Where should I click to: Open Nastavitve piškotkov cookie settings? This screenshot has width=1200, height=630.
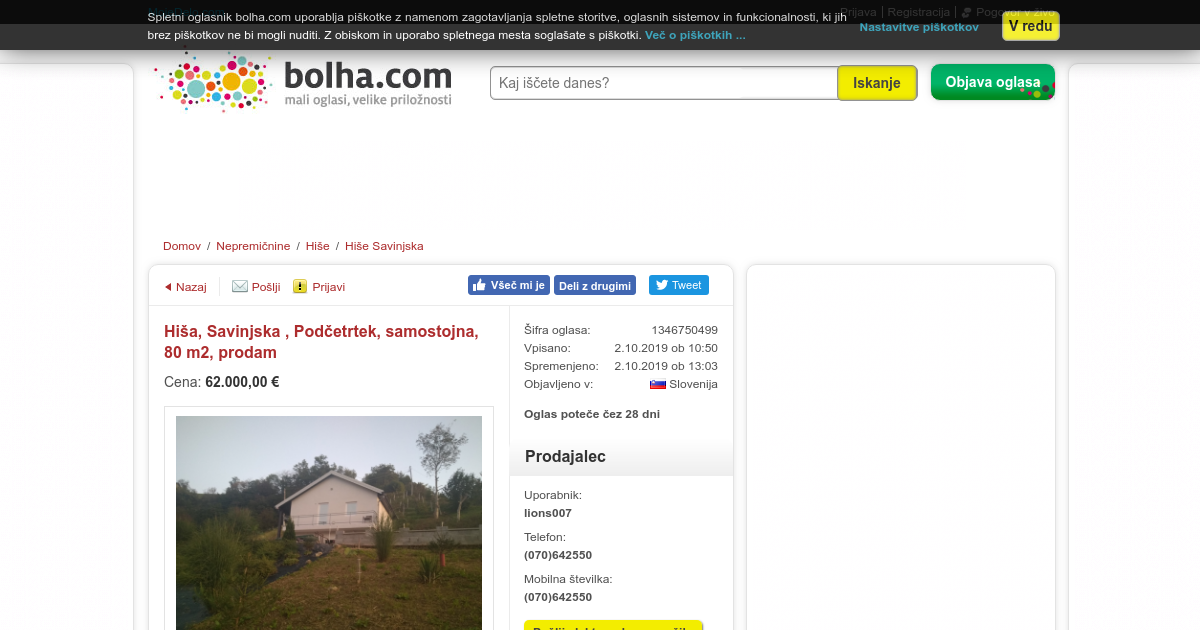[x=919, y=27]
